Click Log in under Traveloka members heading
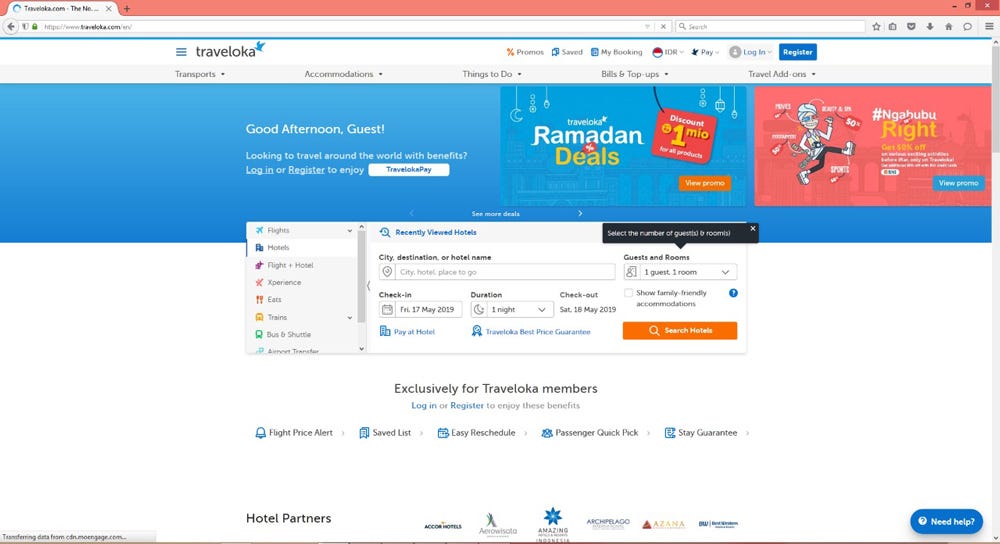Image resolution: width=1000 pixels, height=544 pixels. pos(423,406)
